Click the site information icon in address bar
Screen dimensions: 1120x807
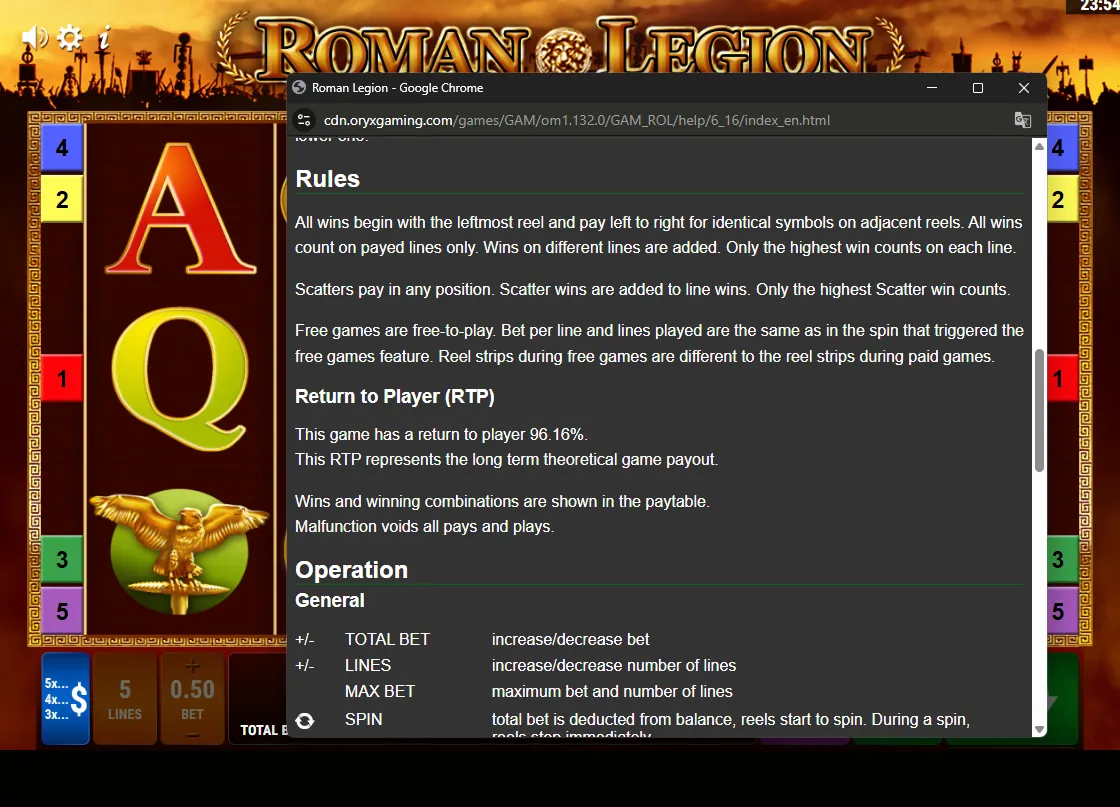click(304, 120)
